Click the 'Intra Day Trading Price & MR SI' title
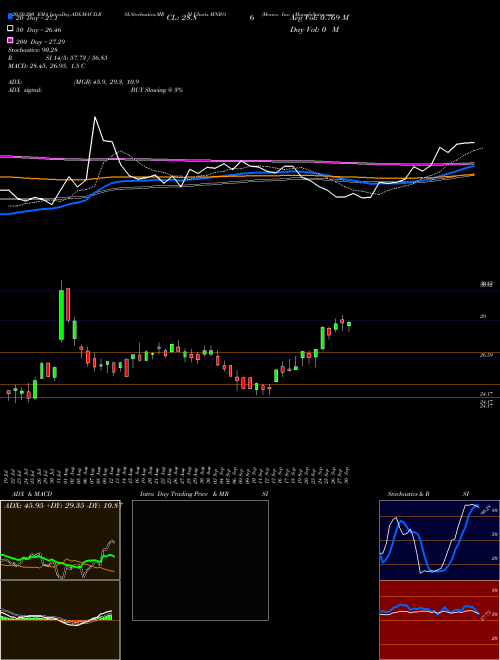The width and height of the screenshot is (500, 660). (204, 494)
